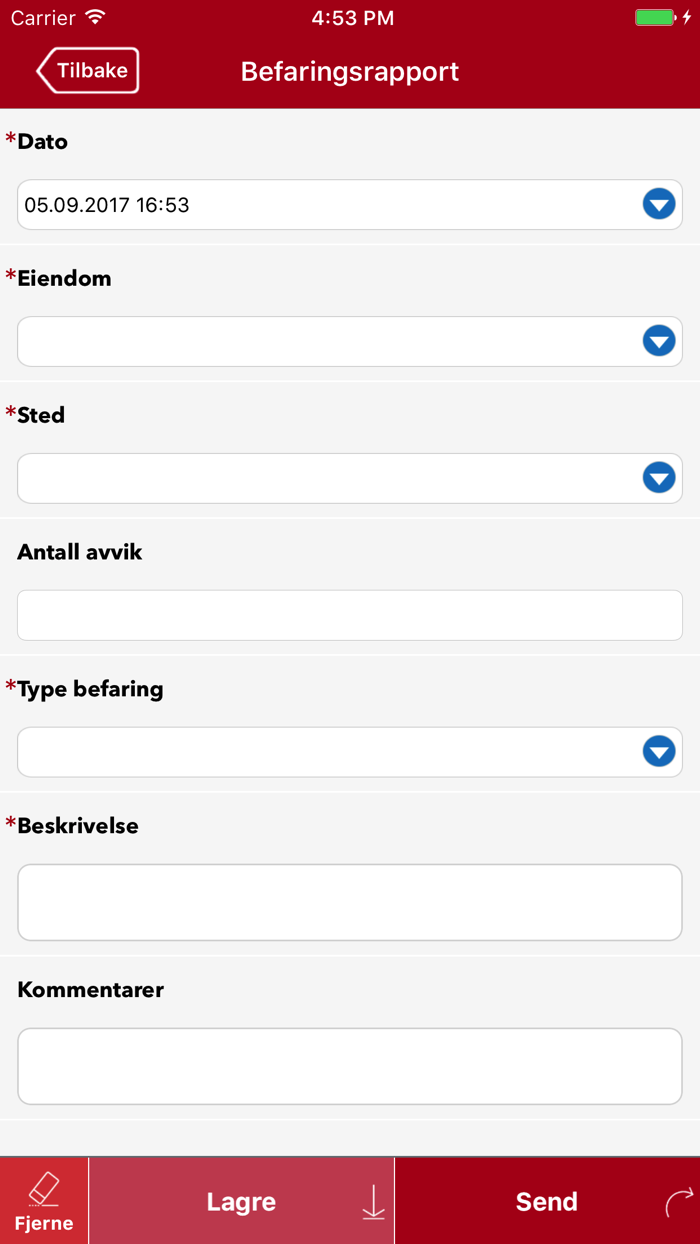This screenshot has width=700, height=1244.
Task: Tap the Befaringsrapport page title
Action: coord(350,72)
